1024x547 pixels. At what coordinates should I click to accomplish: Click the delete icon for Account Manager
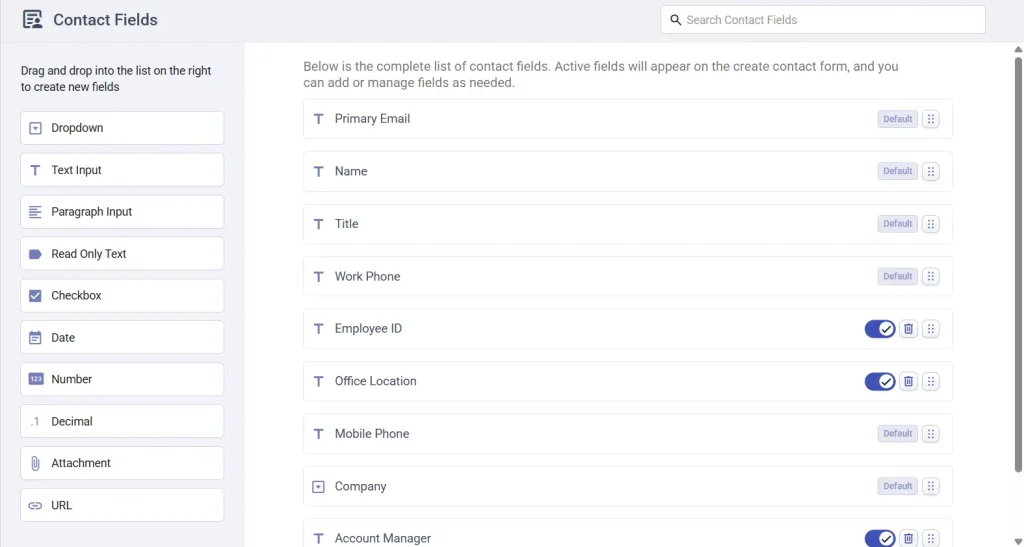[x=908, y=538]
